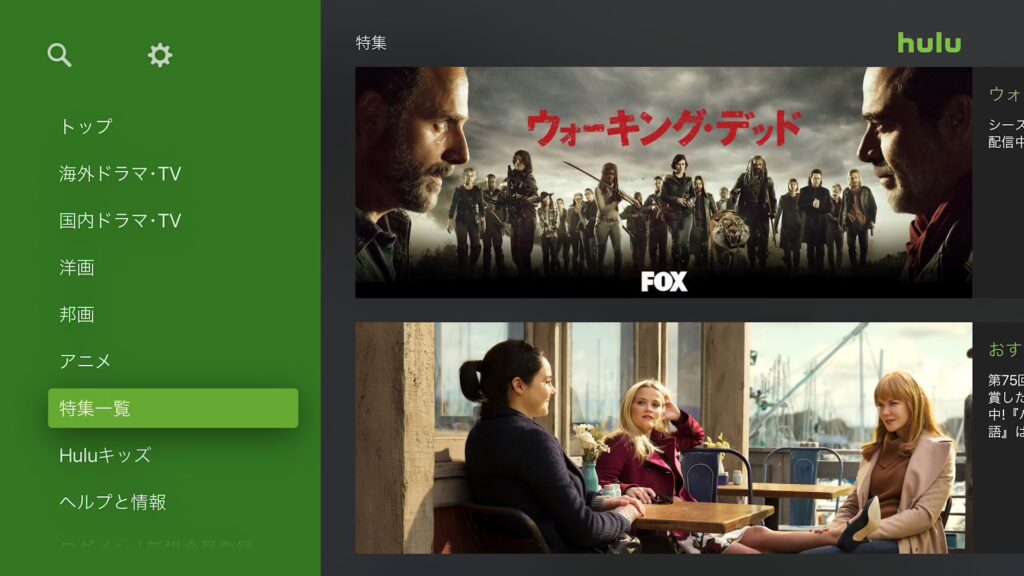Select 洋画 in the sidebar
The image size is (1024, 576).
[x=77, y=267]
